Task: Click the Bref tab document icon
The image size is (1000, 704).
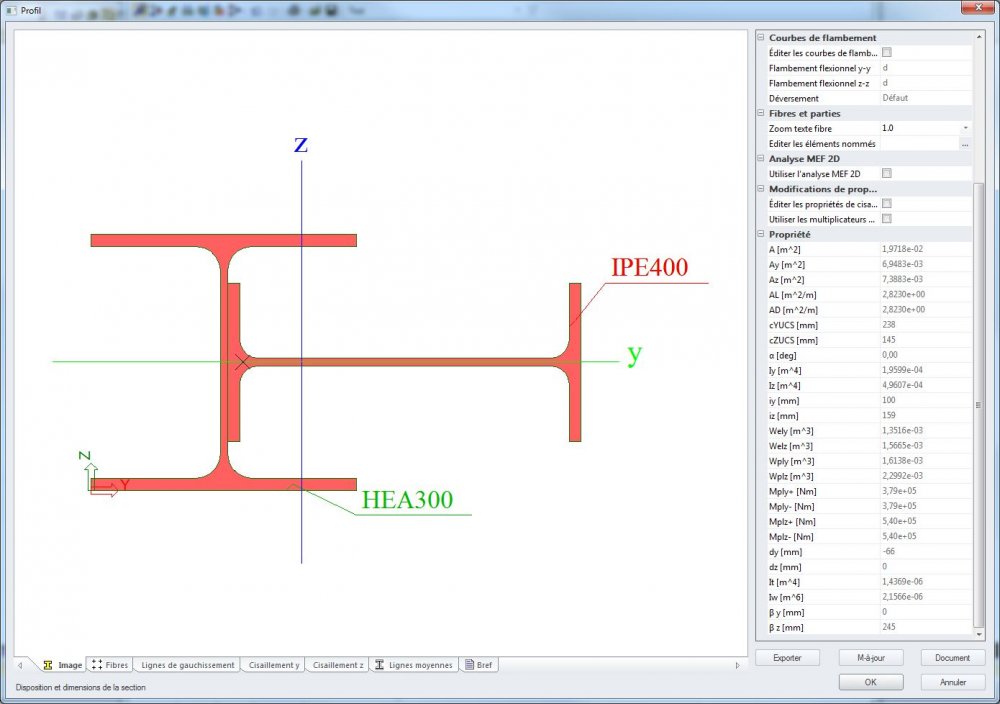Action: click(x=469, y=664)
